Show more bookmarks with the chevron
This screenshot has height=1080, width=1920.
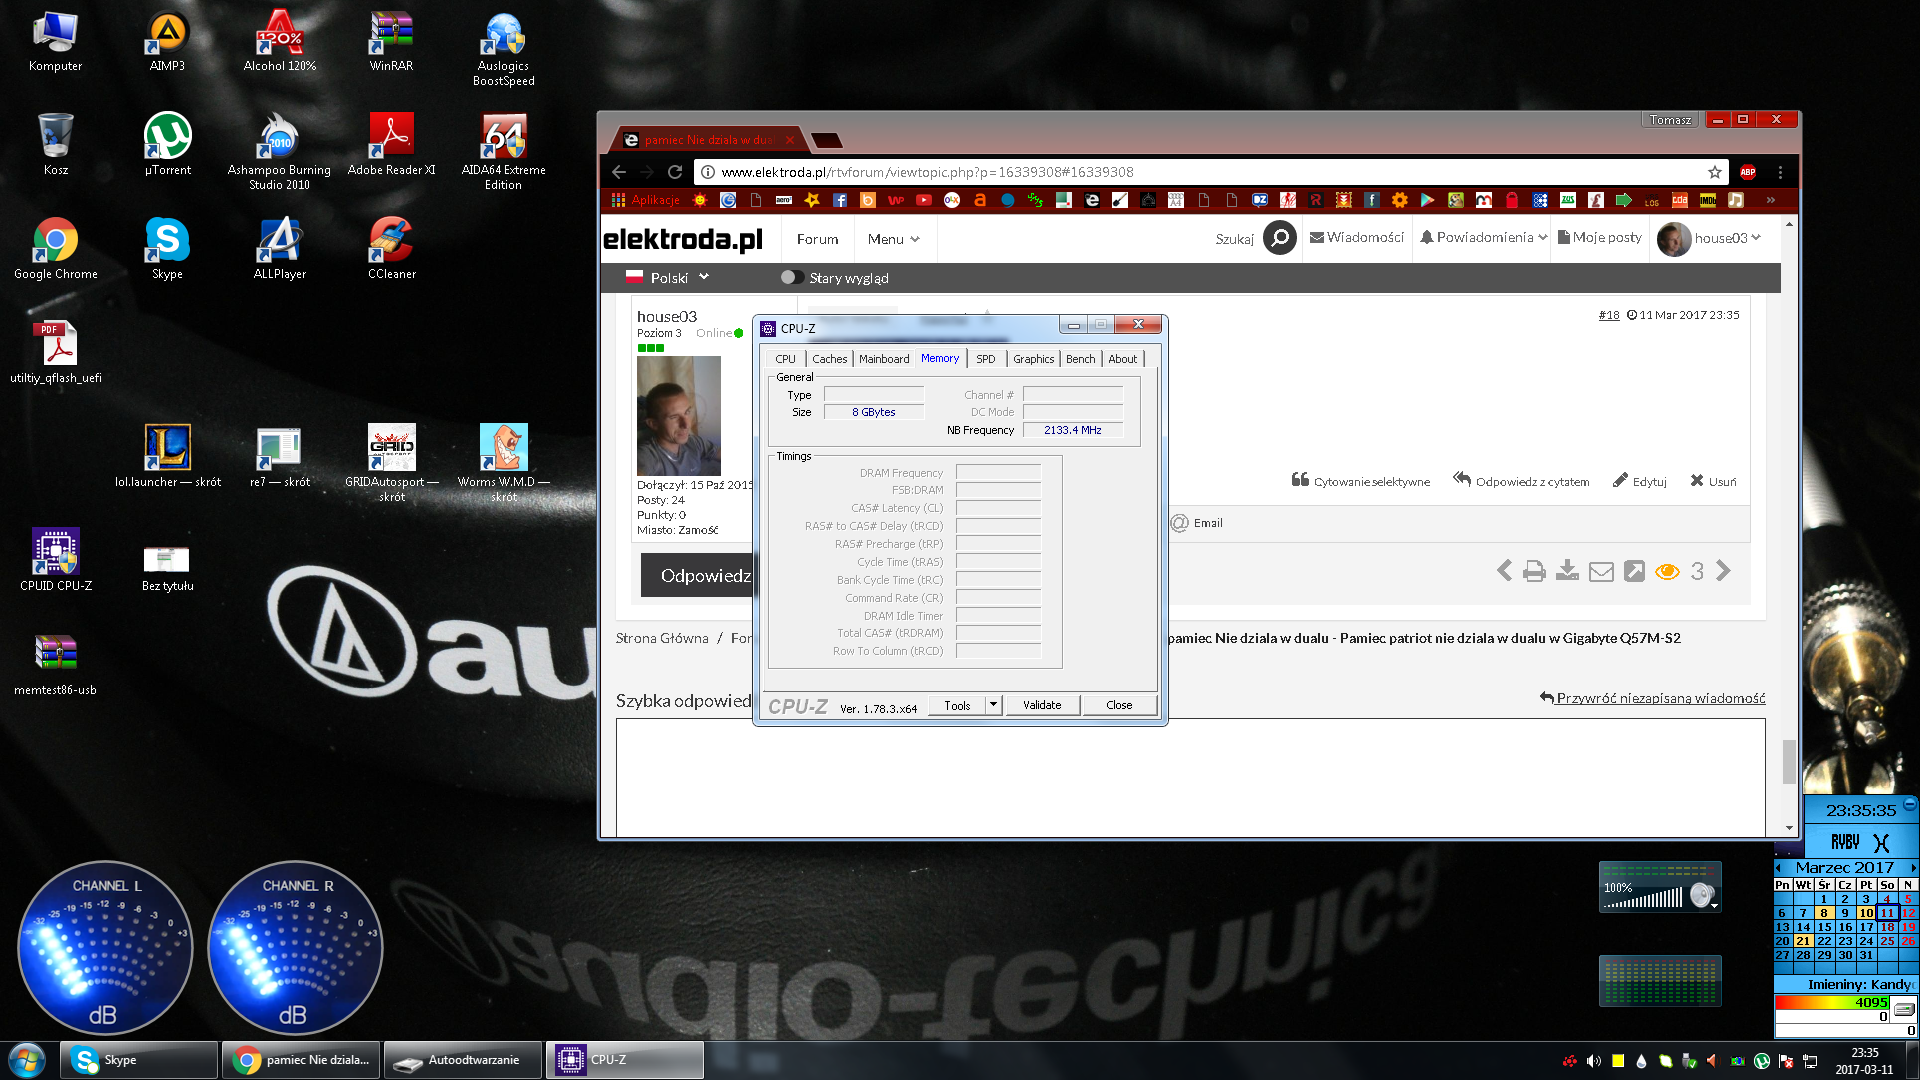[1770, 200]
